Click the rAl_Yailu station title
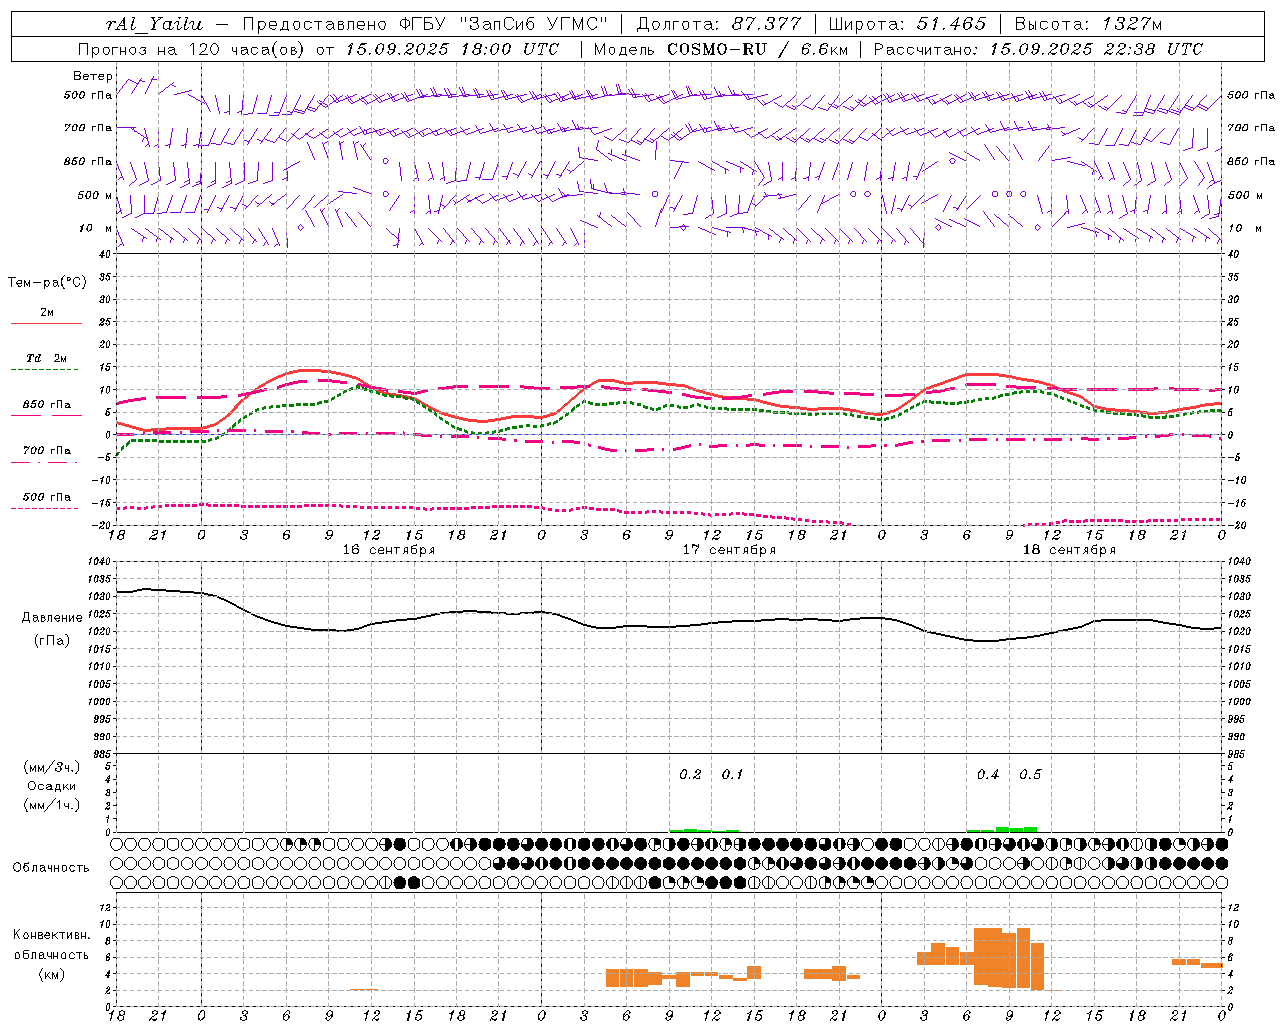The image size is (1280, 1024). click(156, 24)
